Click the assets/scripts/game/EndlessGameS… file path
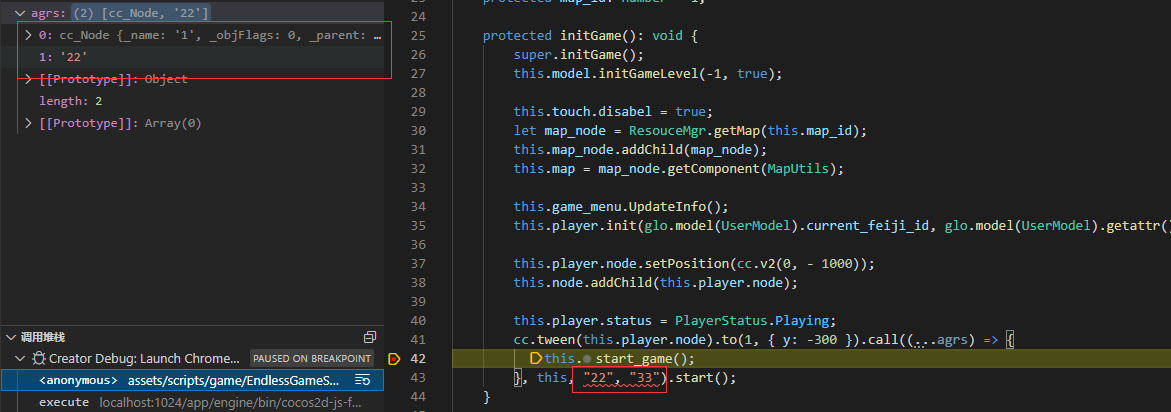The height and width of the screenshot is (412, 1171). [x=233, y=380]
